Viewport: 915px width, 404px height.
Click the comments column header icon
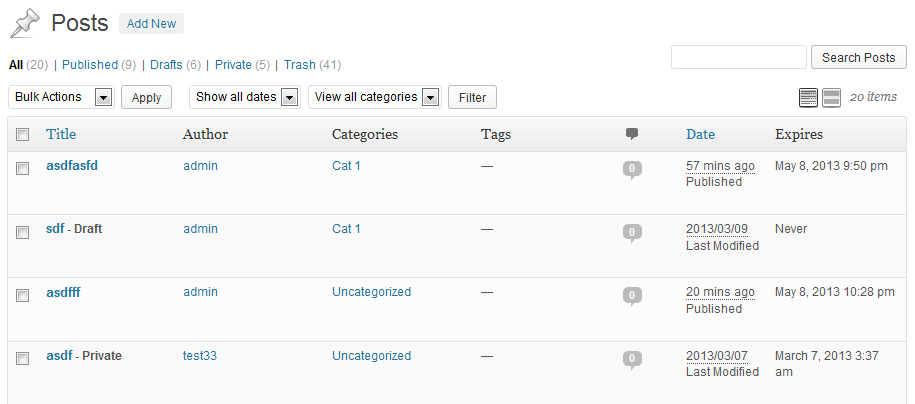point(632,134)
